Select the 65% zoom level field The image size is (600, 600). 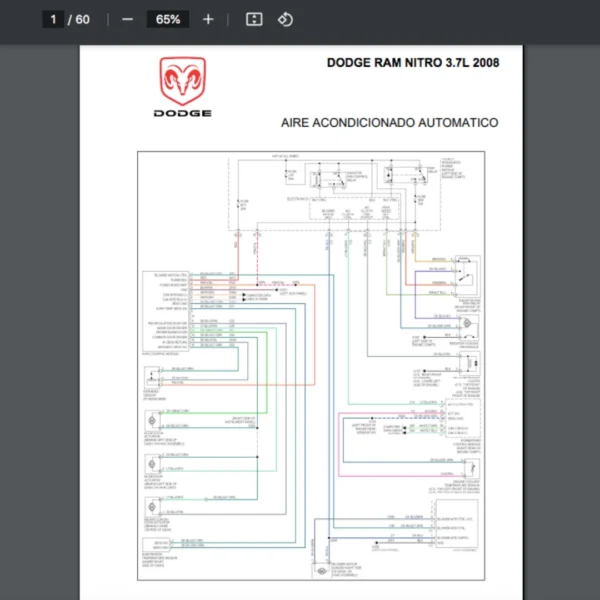pos(168,19)
